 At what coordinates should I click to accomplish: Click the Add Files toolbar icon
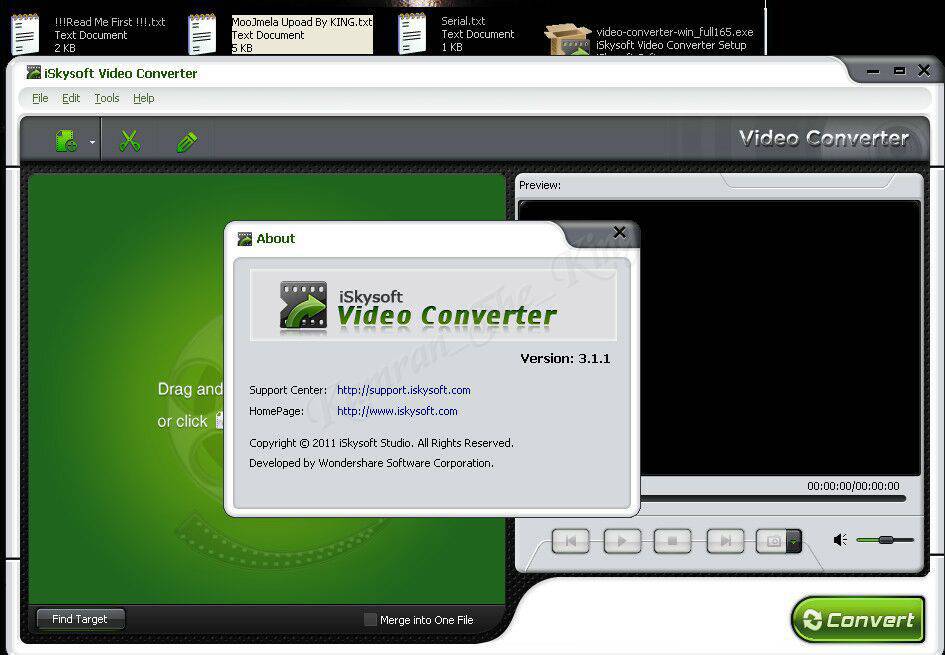pos(66,142)
